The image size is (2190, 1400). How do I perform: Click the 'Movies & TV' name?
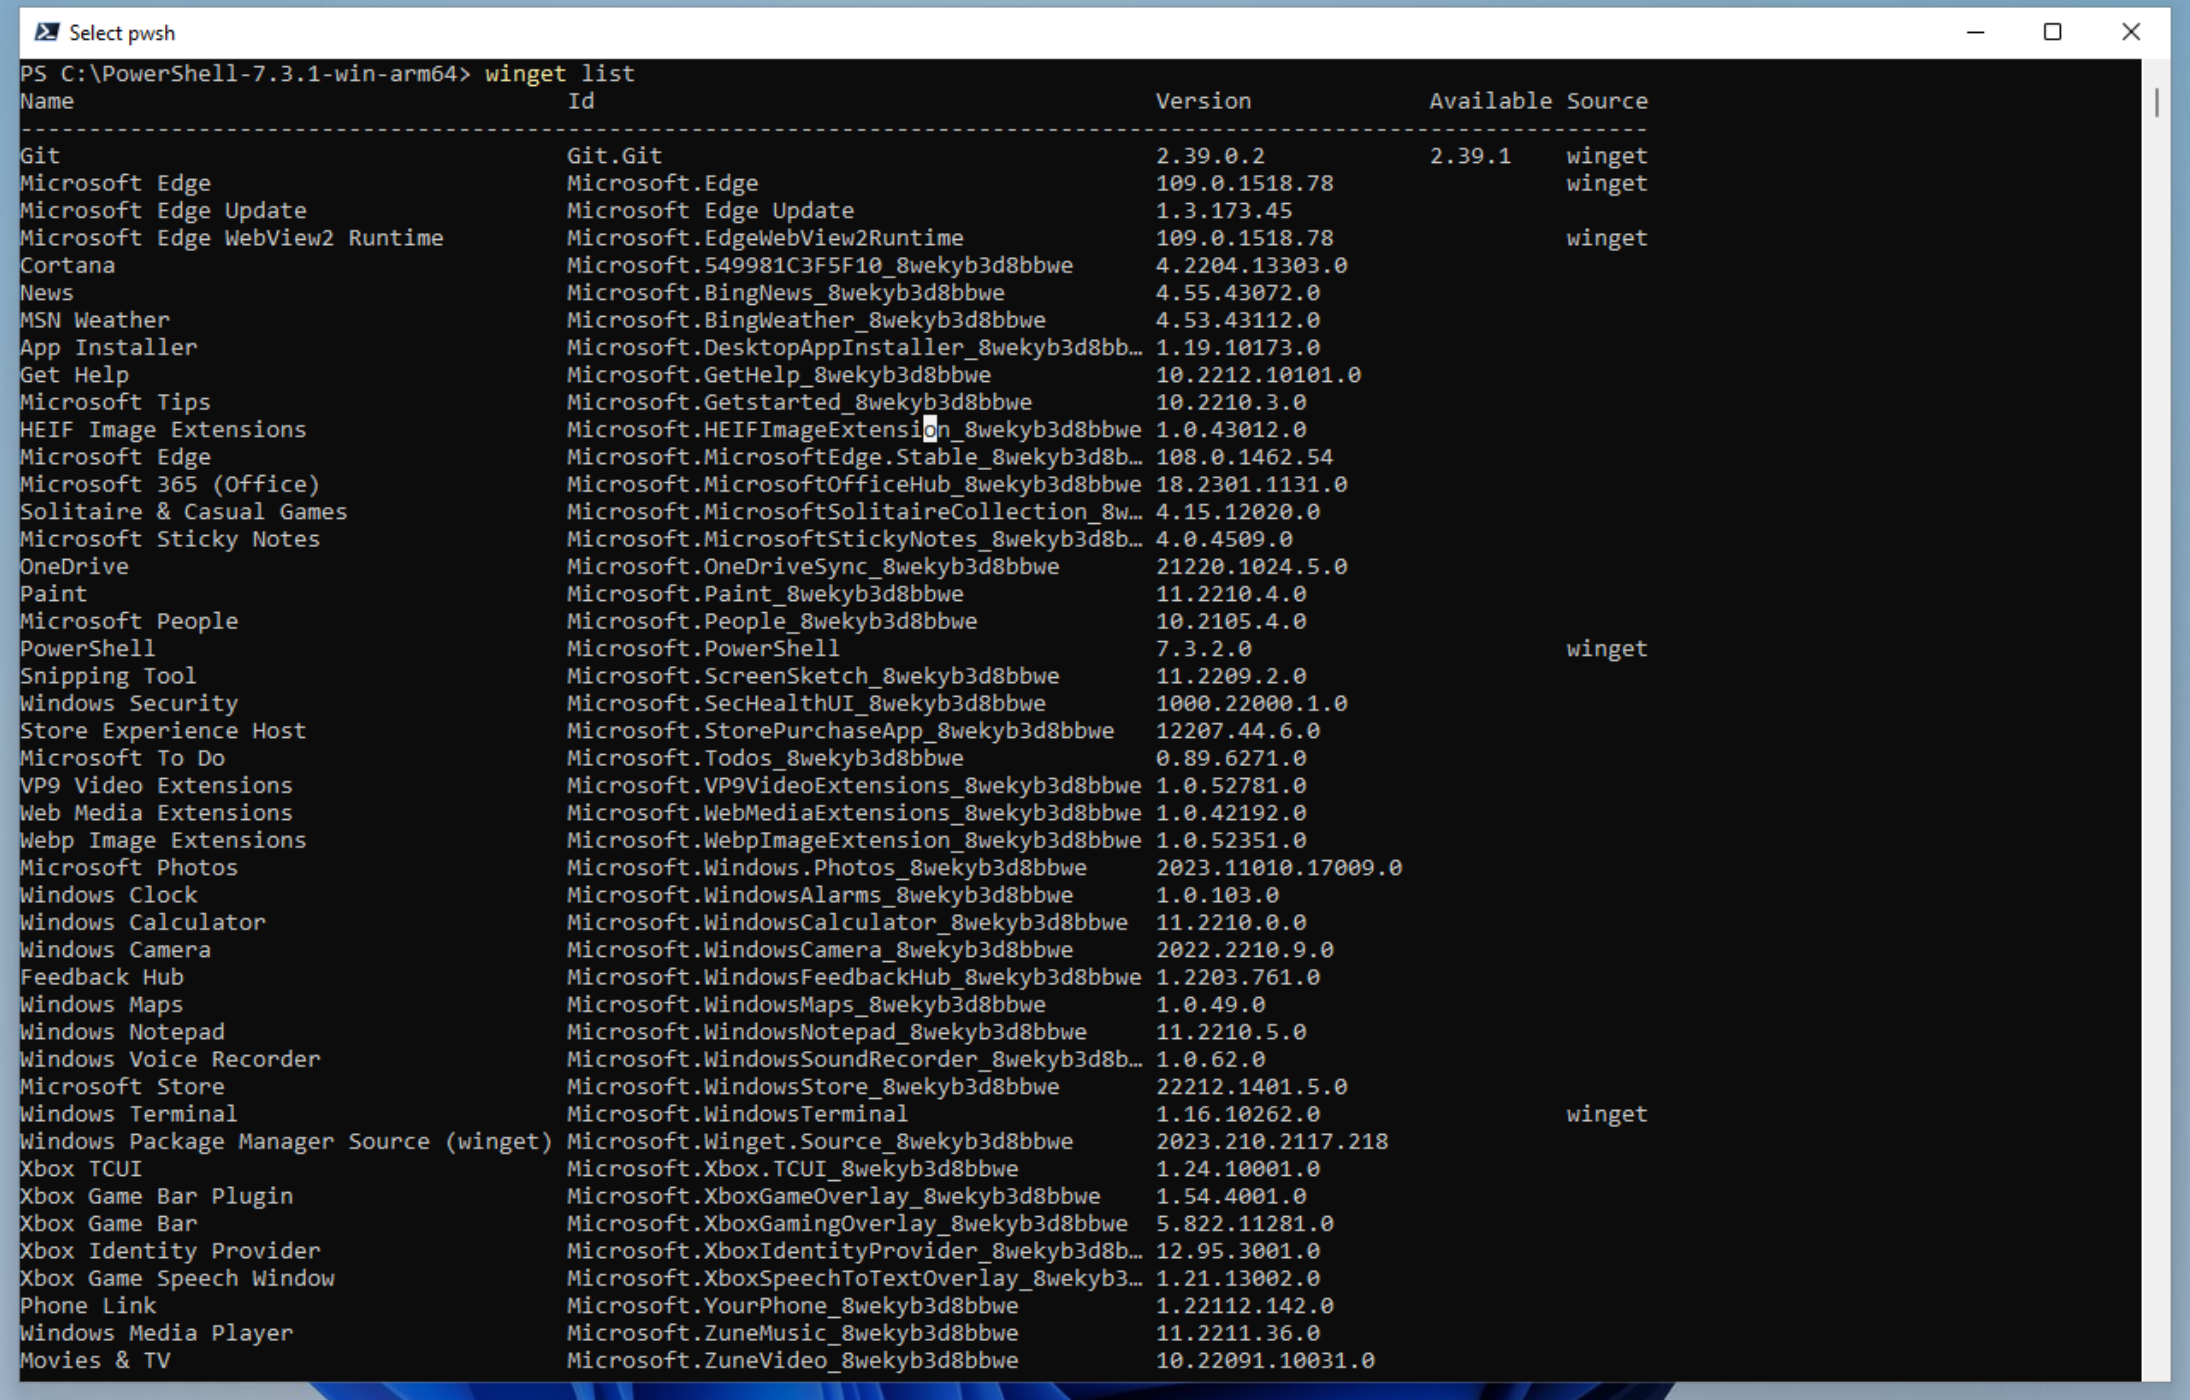point(95,1360)
